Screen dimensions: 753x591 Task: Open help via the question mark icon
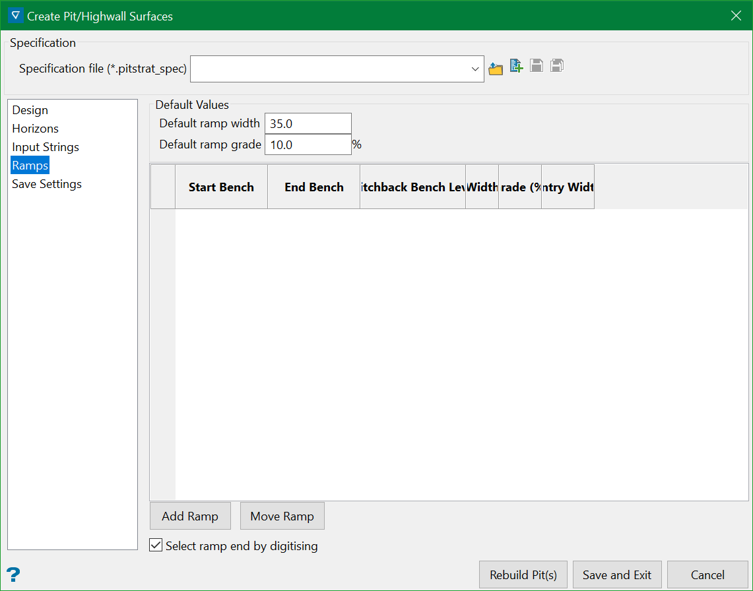(x=13, y=574)
